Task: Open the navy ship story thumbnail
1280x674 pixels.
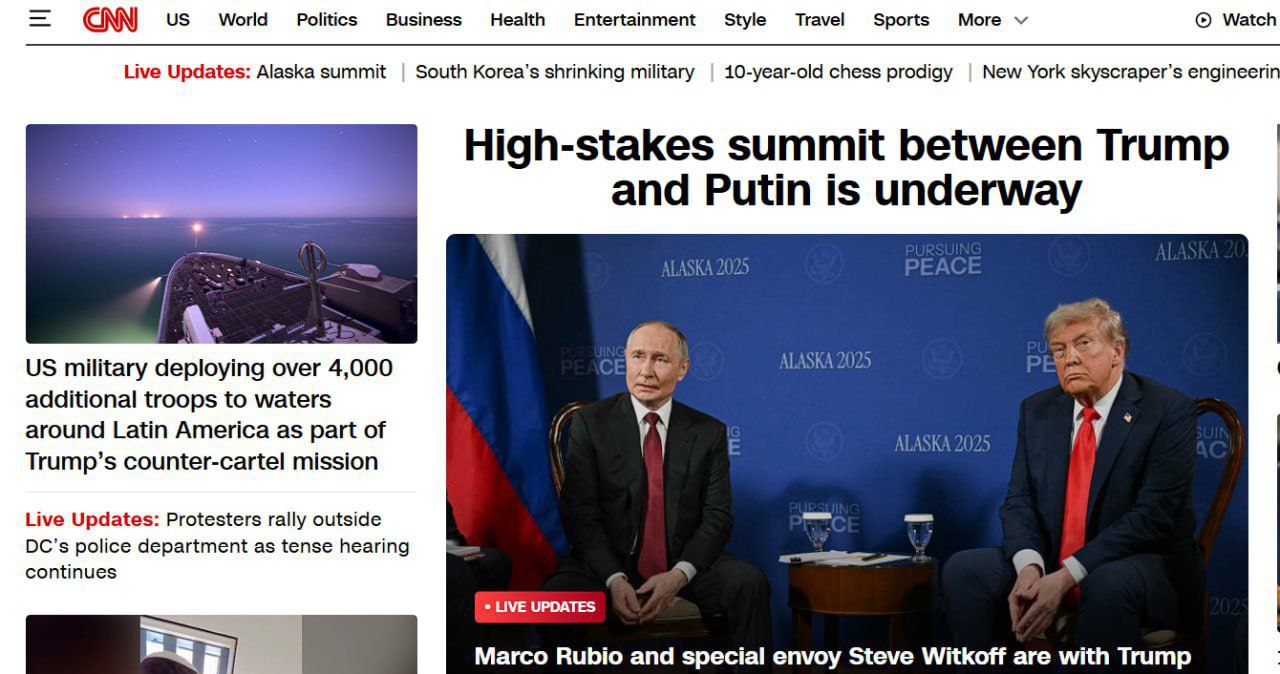Action: (x=221, y=234)
